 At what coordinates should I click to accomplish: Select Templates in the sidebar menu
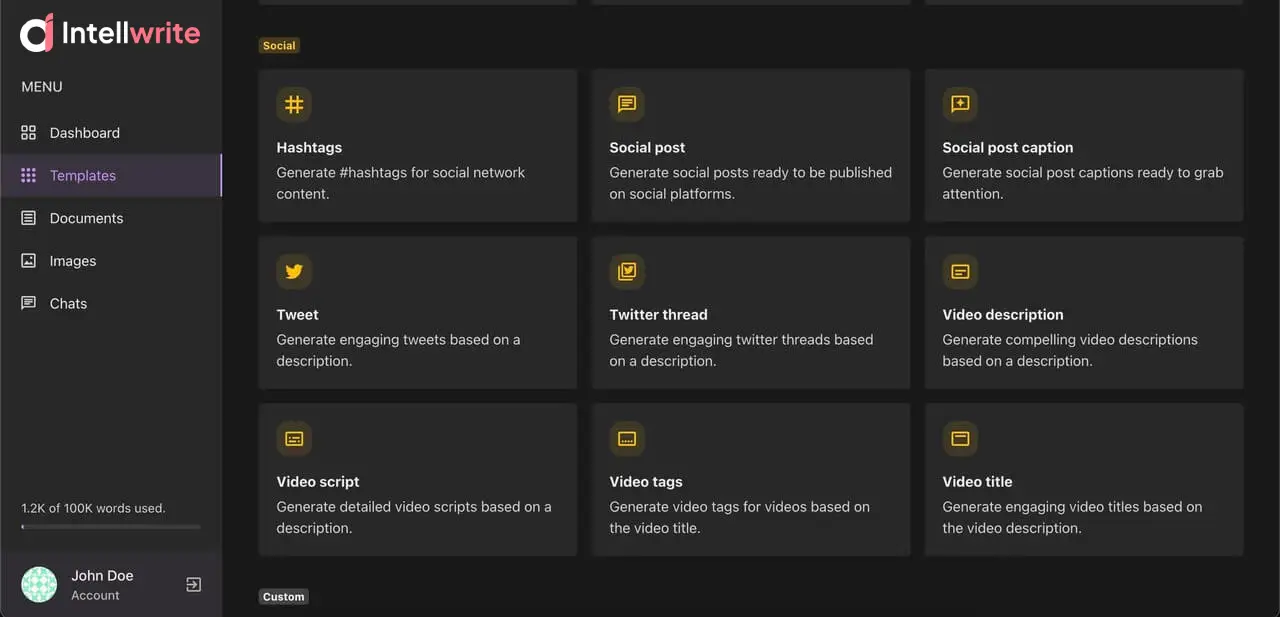83,176
